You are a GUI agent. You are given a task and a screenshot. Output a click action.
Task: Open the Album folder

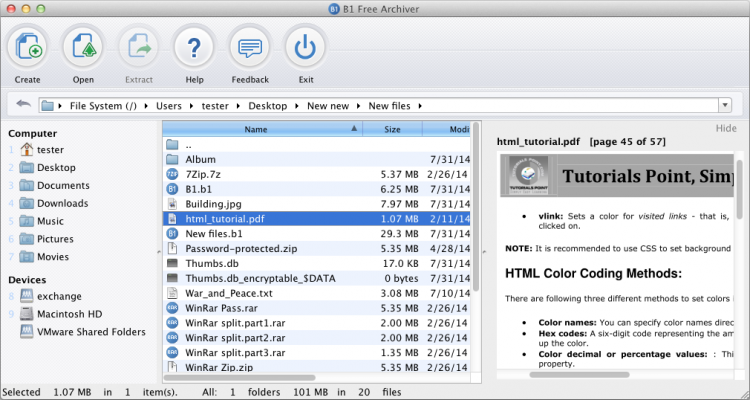[x=200, y=159]
